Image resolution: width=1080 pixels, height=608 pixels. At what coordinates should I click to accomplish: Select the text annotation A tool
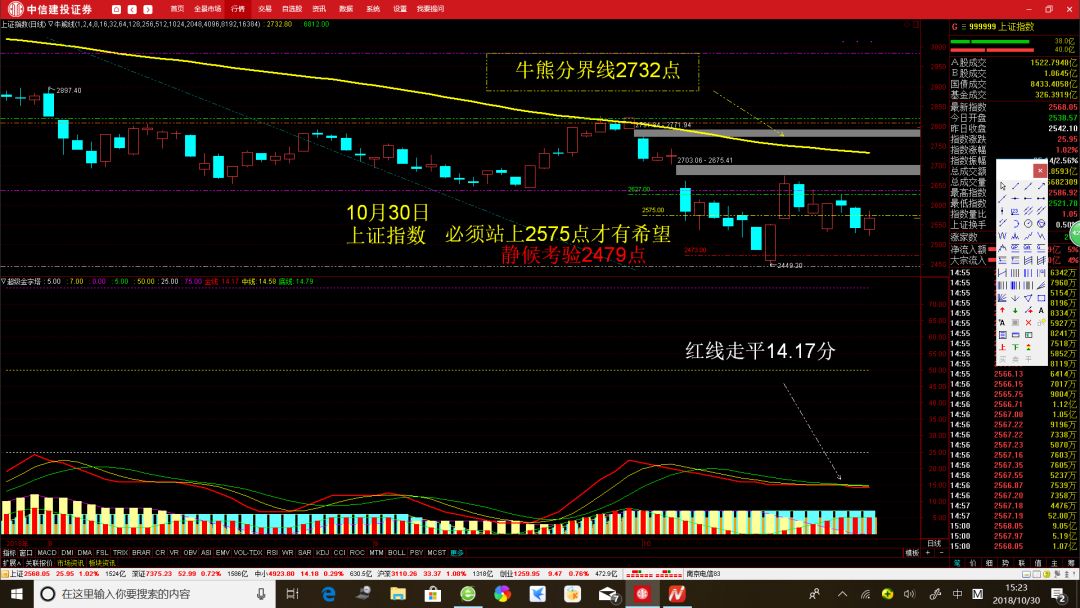click(x=1041, y=310)
